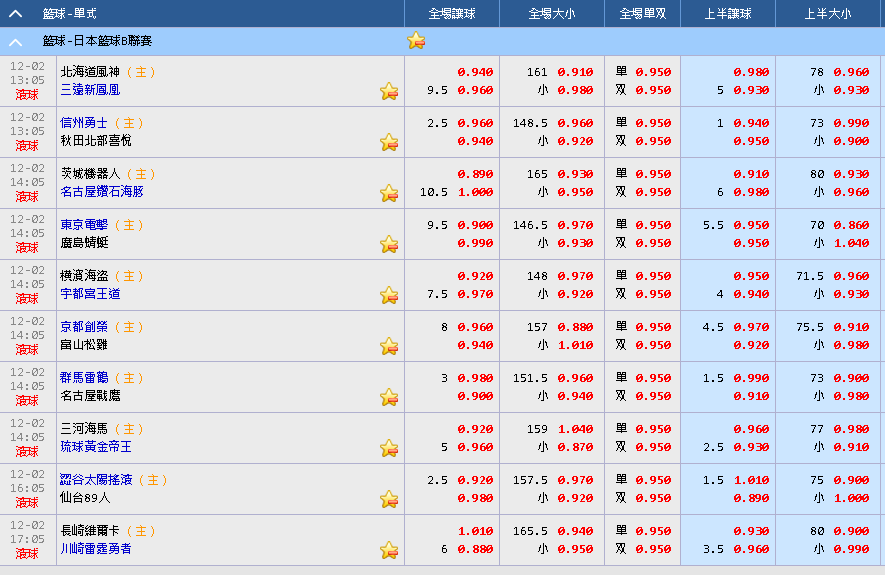Viewport: 885px width, 575px height.
Task: Bet over 165.5 at 0.940 for 長崎維爾卡
Action: pyautogui.click(x=575, y=531)
